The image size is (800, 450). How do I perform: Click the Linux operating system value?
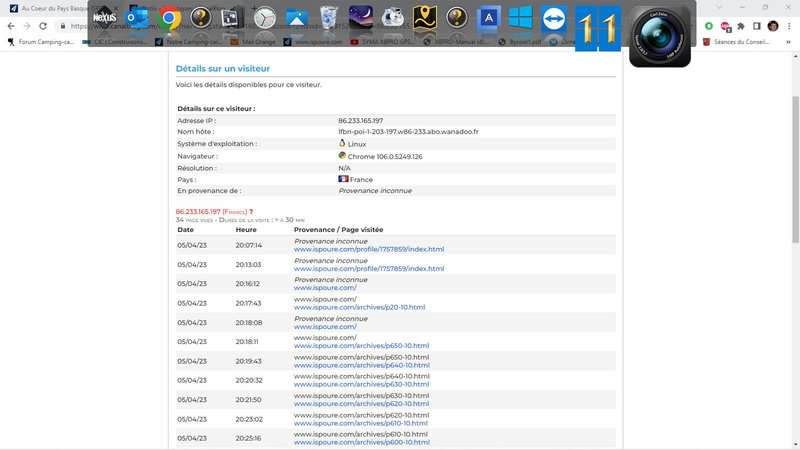(357, 144)
